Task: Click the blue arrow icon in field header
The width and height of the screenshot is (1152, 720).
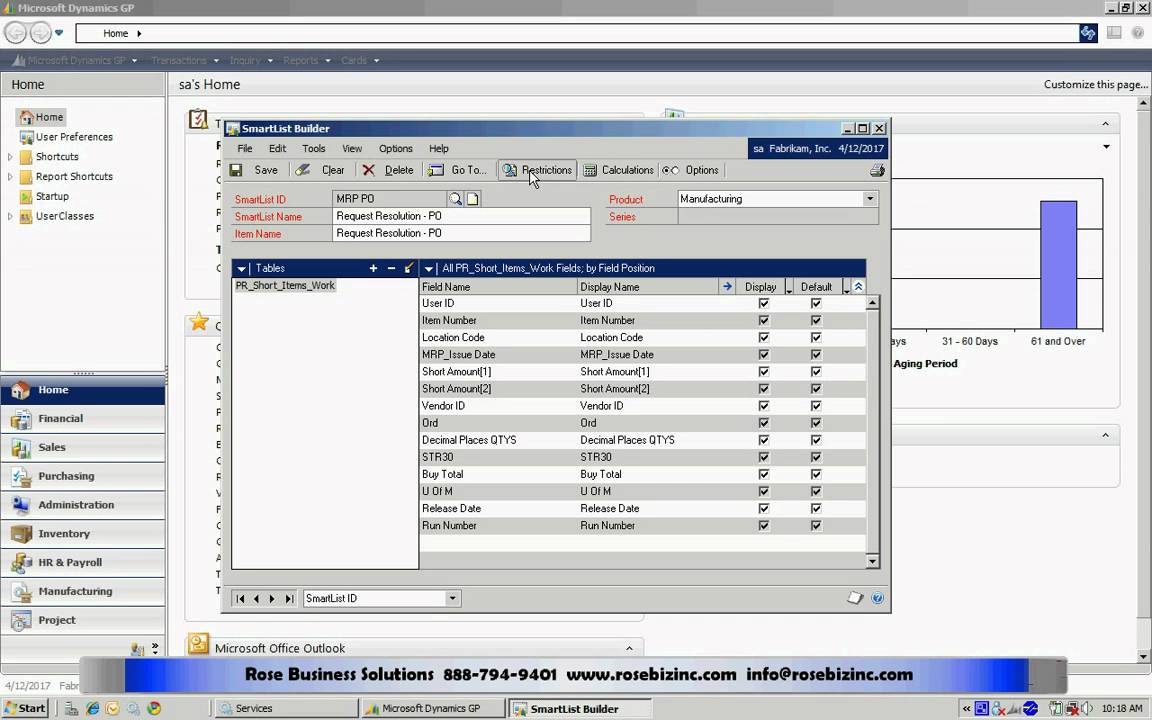Action: point(727,287)
